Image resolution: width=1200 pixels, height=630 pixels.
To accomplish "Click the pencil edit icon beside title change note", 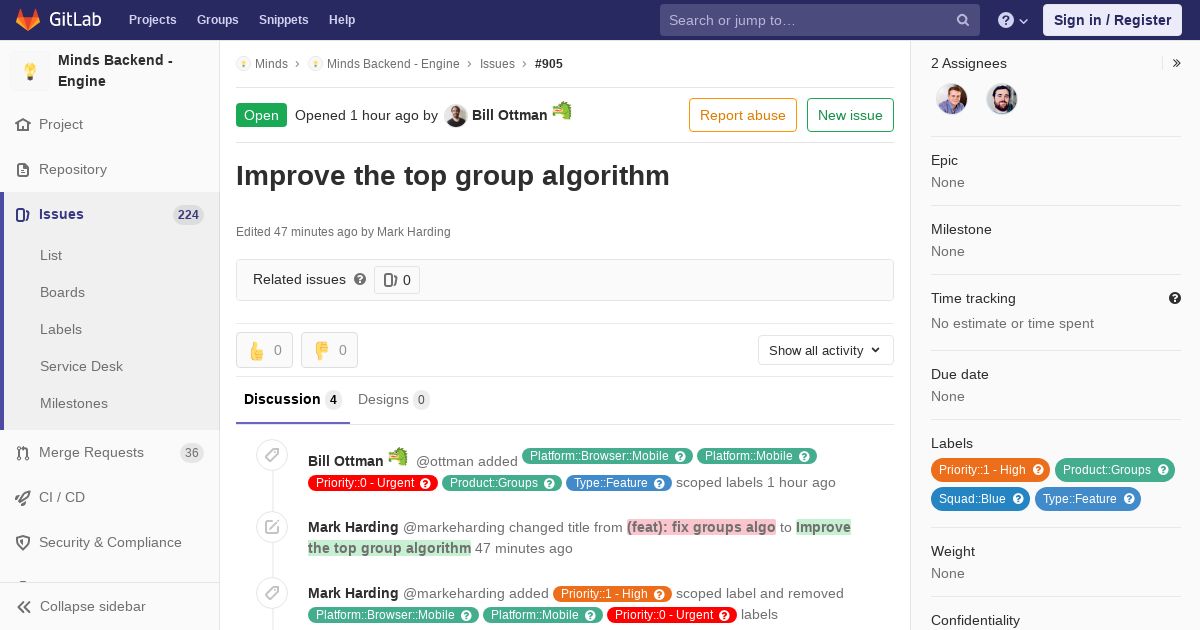I will 272,526.
